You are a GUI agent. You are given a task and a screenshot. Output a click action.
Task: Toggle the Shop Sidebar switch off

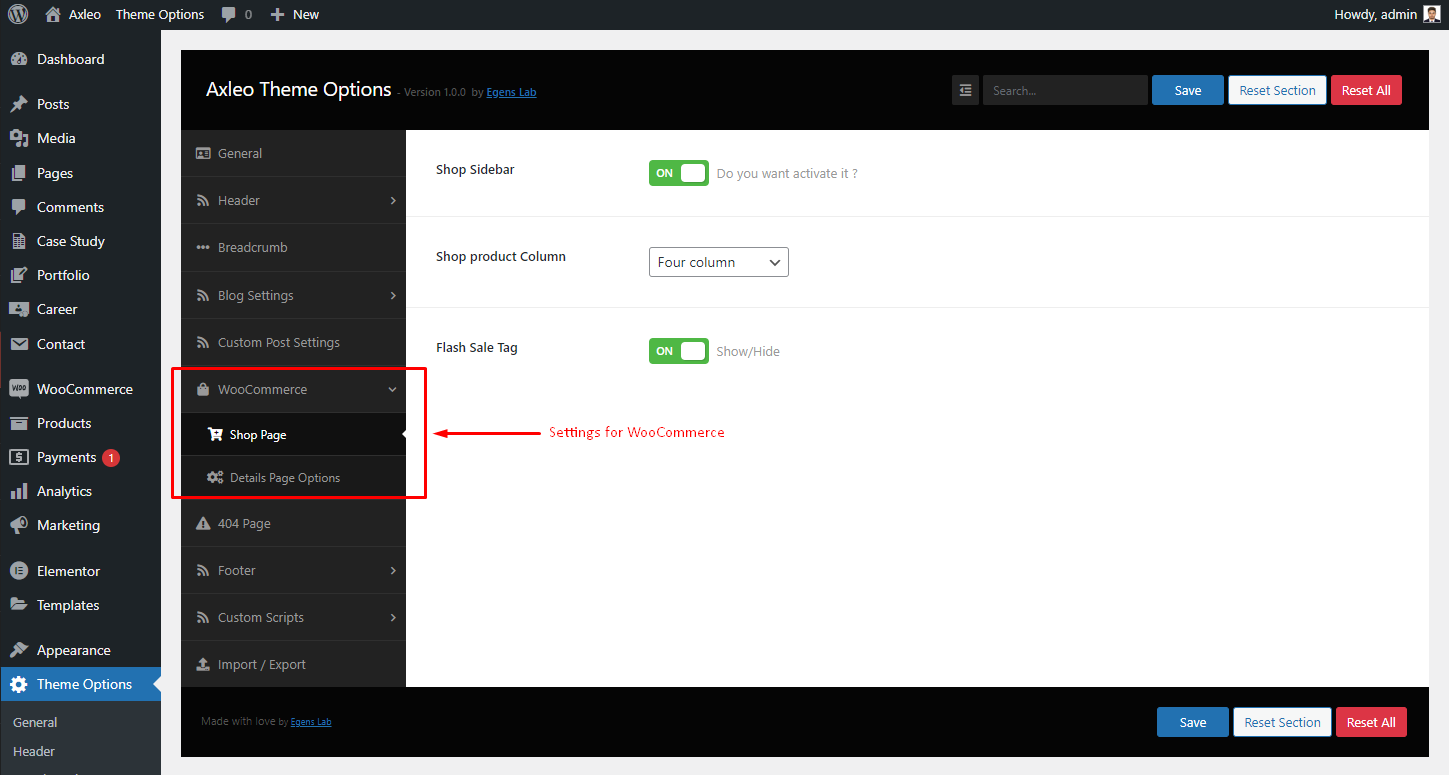679,173
